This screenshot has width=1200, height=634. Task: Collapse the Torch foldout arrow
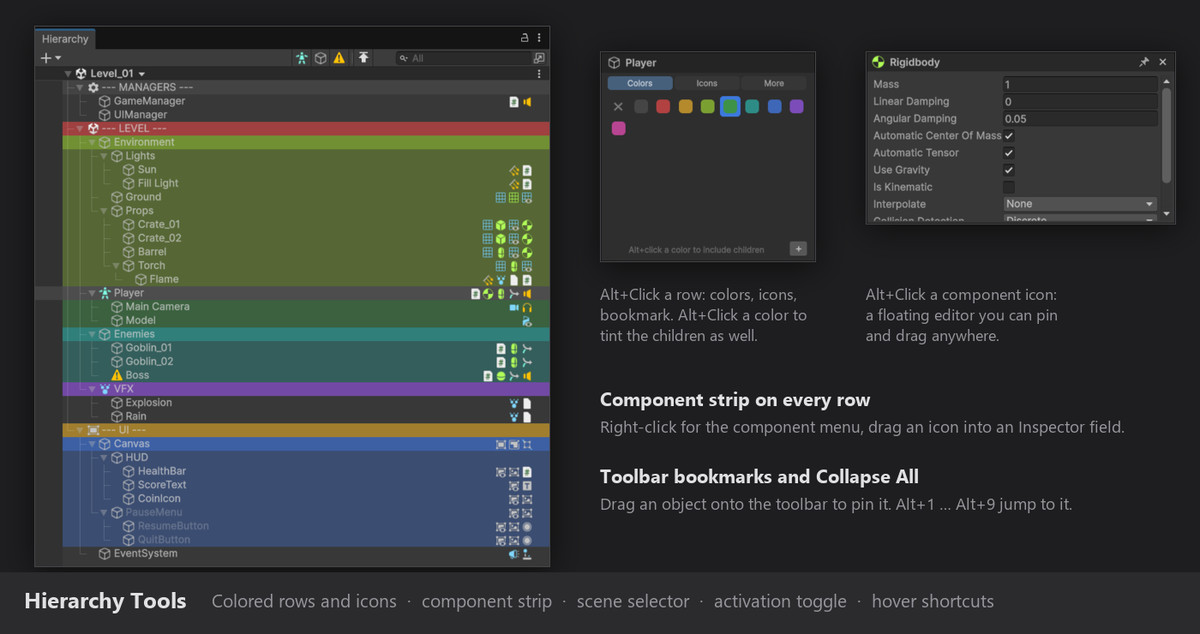[x=116, y=266]
